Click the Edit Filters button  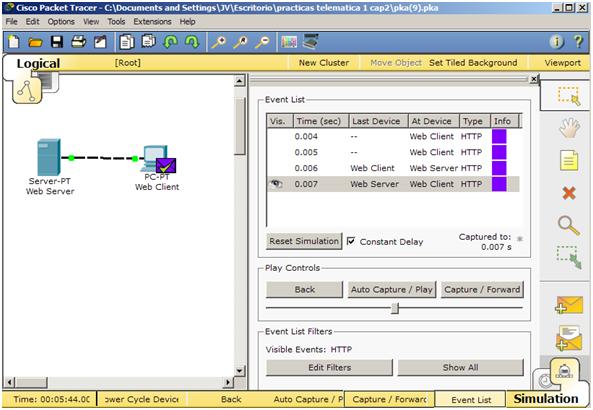(329, 367)
